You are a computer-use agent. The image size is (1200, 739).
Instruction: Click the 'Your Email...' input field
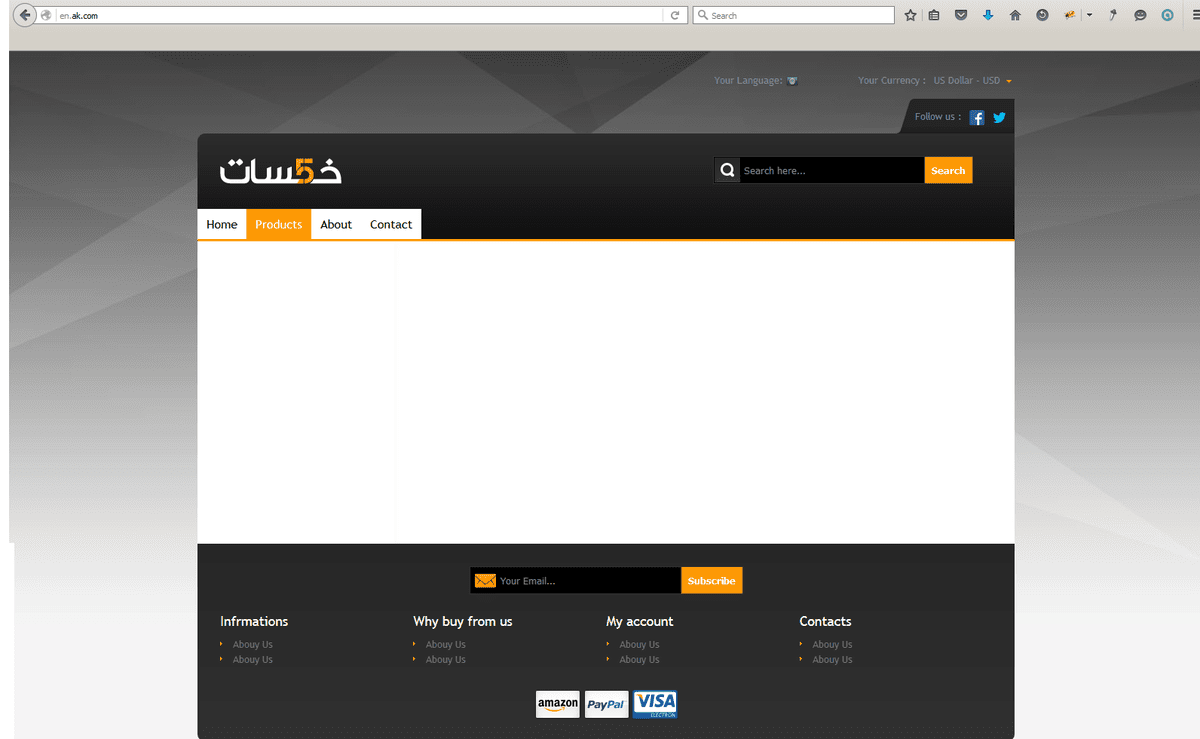pyautogui.click(x=589, y=580)
